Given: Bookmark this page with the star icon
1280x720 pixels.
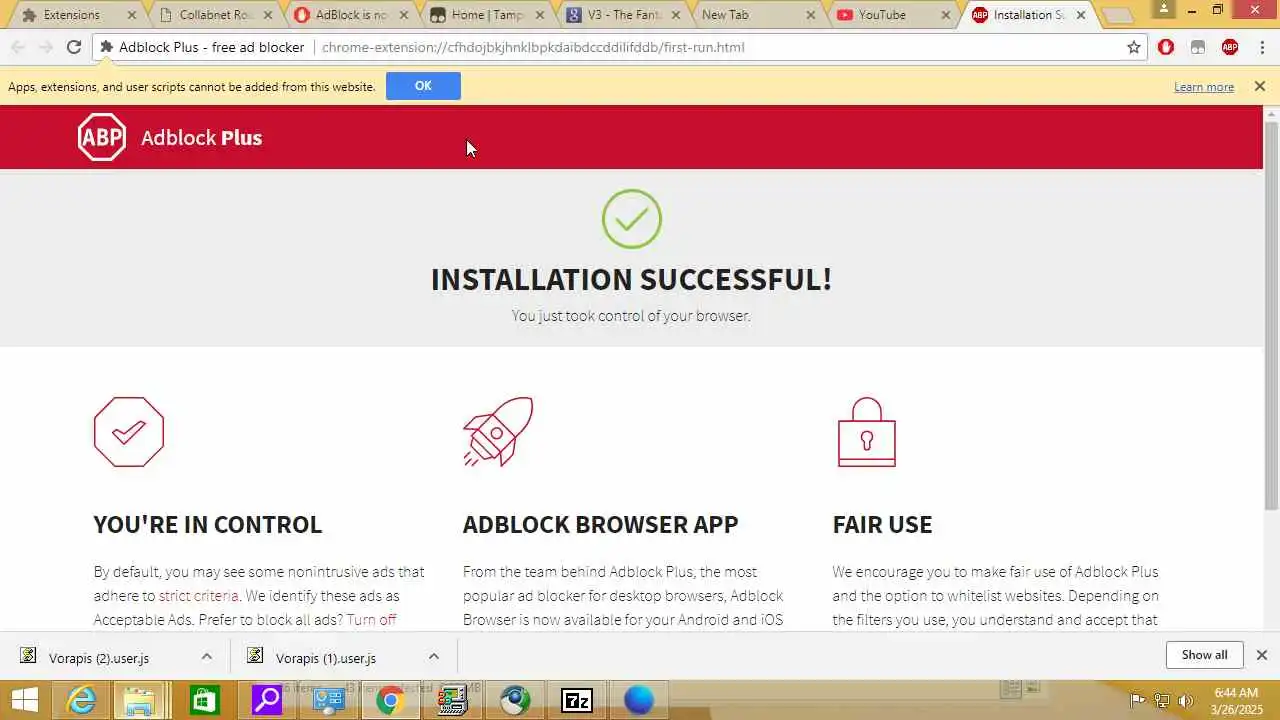Looking at the screenshot, I should pos(1134,47).
